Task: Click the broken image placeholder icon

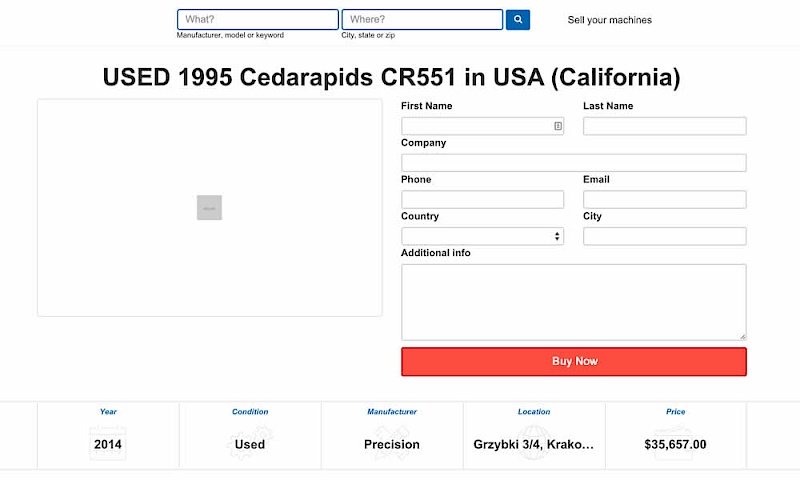Action: [209, 207]
